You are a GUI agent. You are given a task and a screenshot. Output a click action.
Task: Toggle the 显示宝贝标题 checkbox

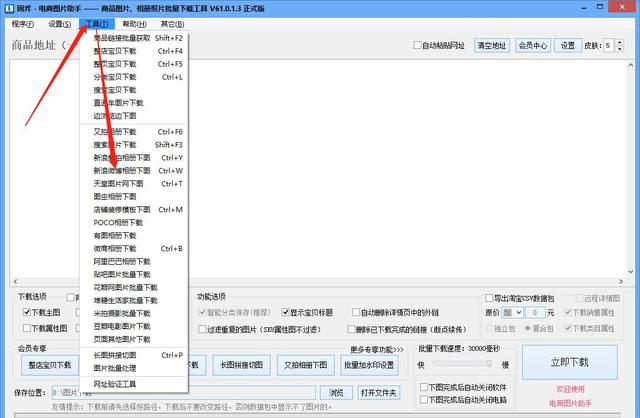click(x=283, y=311)
